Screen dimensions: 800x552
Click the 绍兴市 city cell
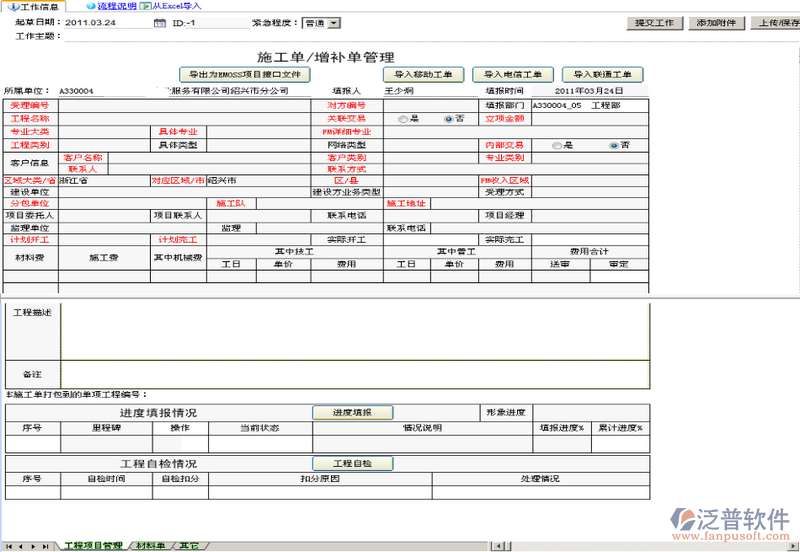point(259,181)
